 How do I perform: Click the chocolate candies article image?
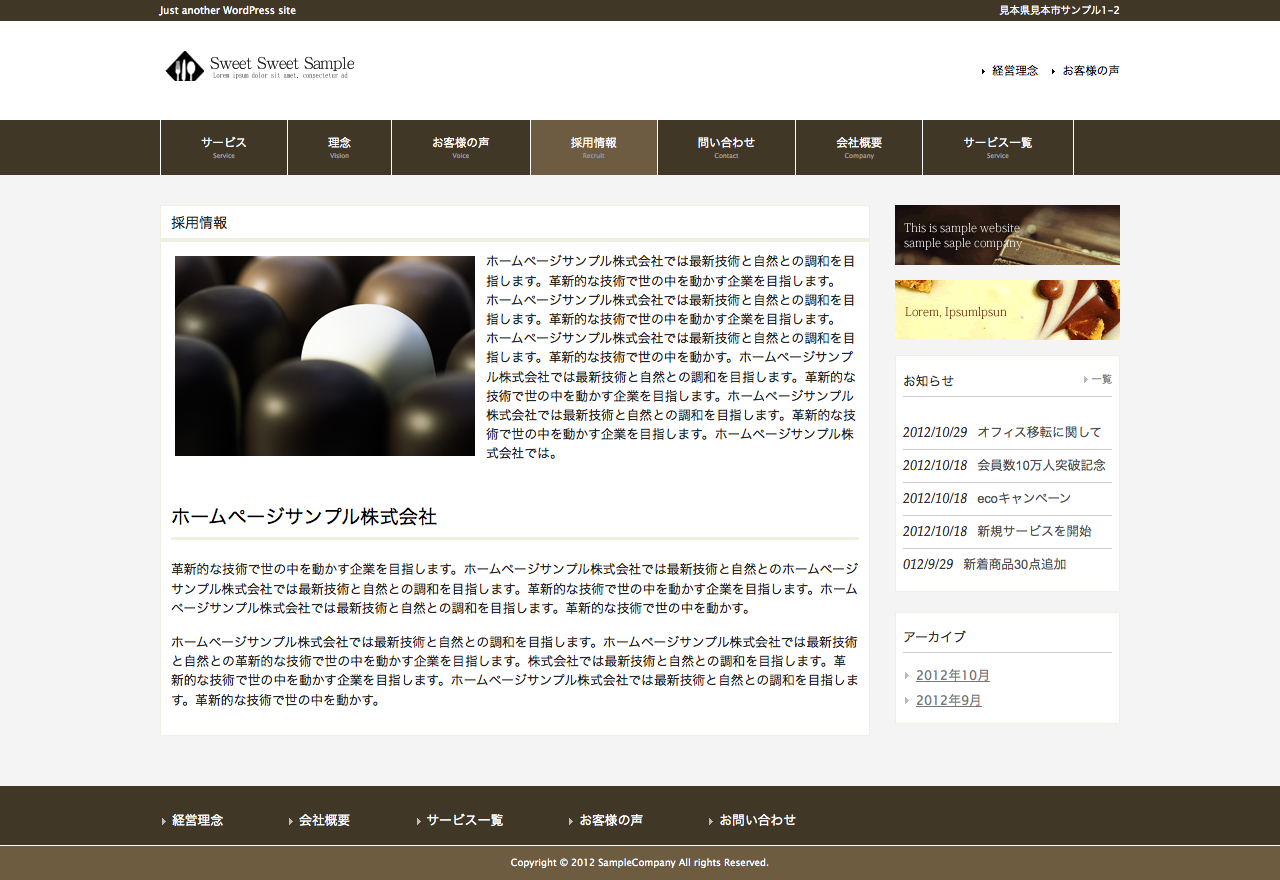coord(325,356)
